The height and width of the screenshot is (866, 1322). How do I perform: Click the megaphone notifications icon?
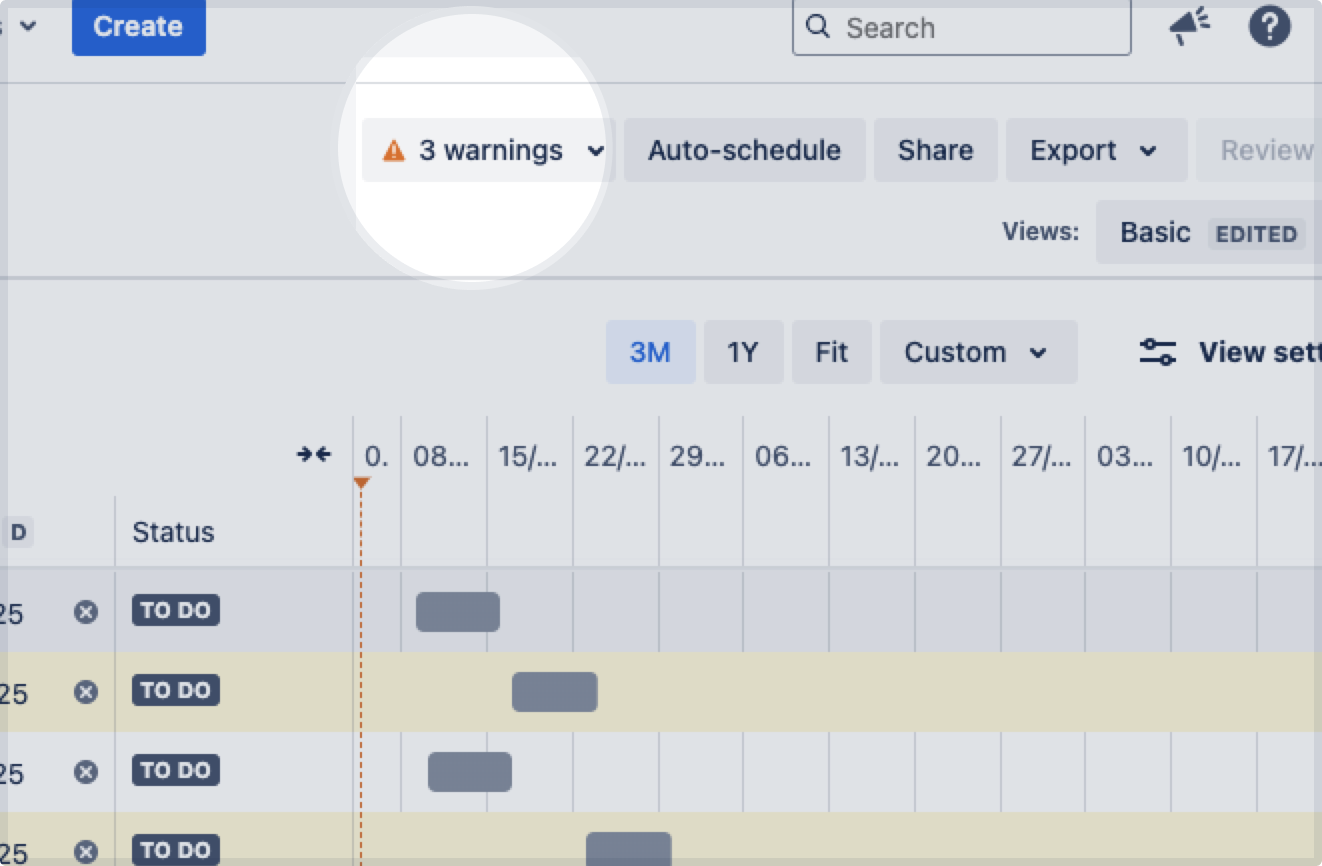point(1189,27)
